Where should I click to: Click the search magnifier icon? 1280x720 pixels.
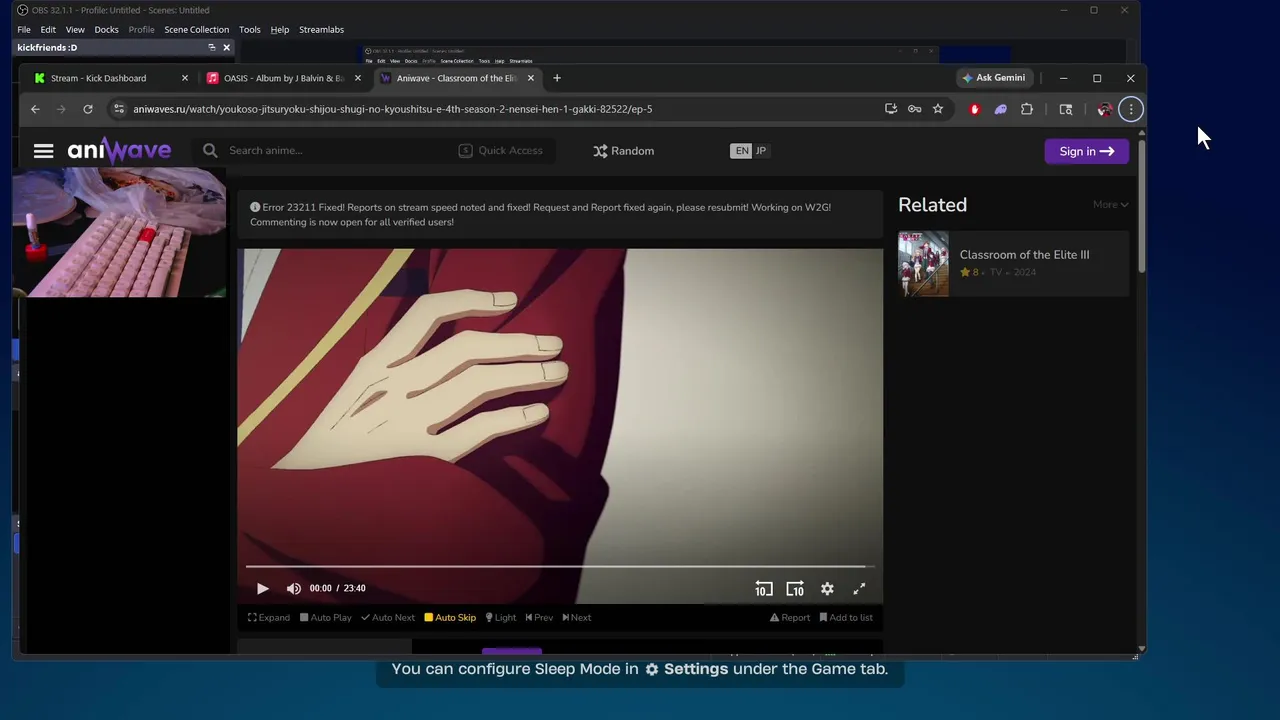pos(210,151)
